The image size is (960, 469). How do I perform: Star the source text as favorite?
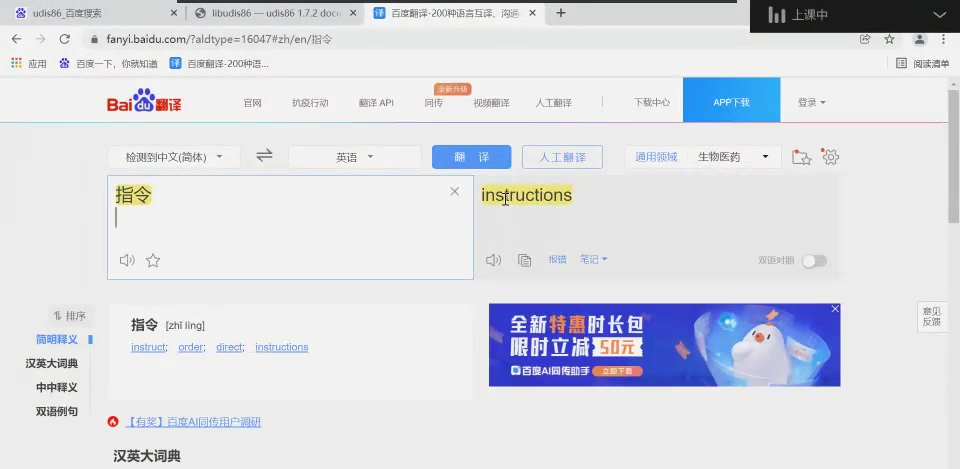tap(153, 261)
